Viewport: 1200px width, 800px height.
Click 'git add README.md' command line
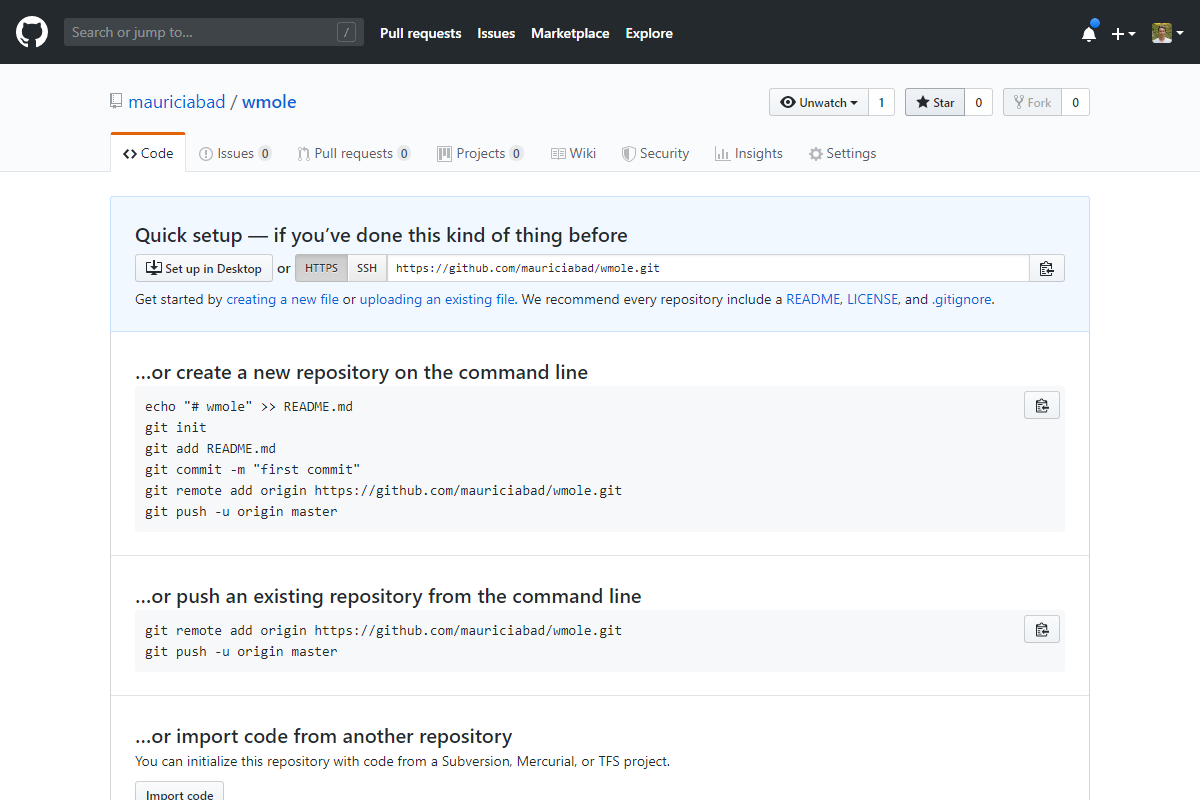tap(210, 448)
